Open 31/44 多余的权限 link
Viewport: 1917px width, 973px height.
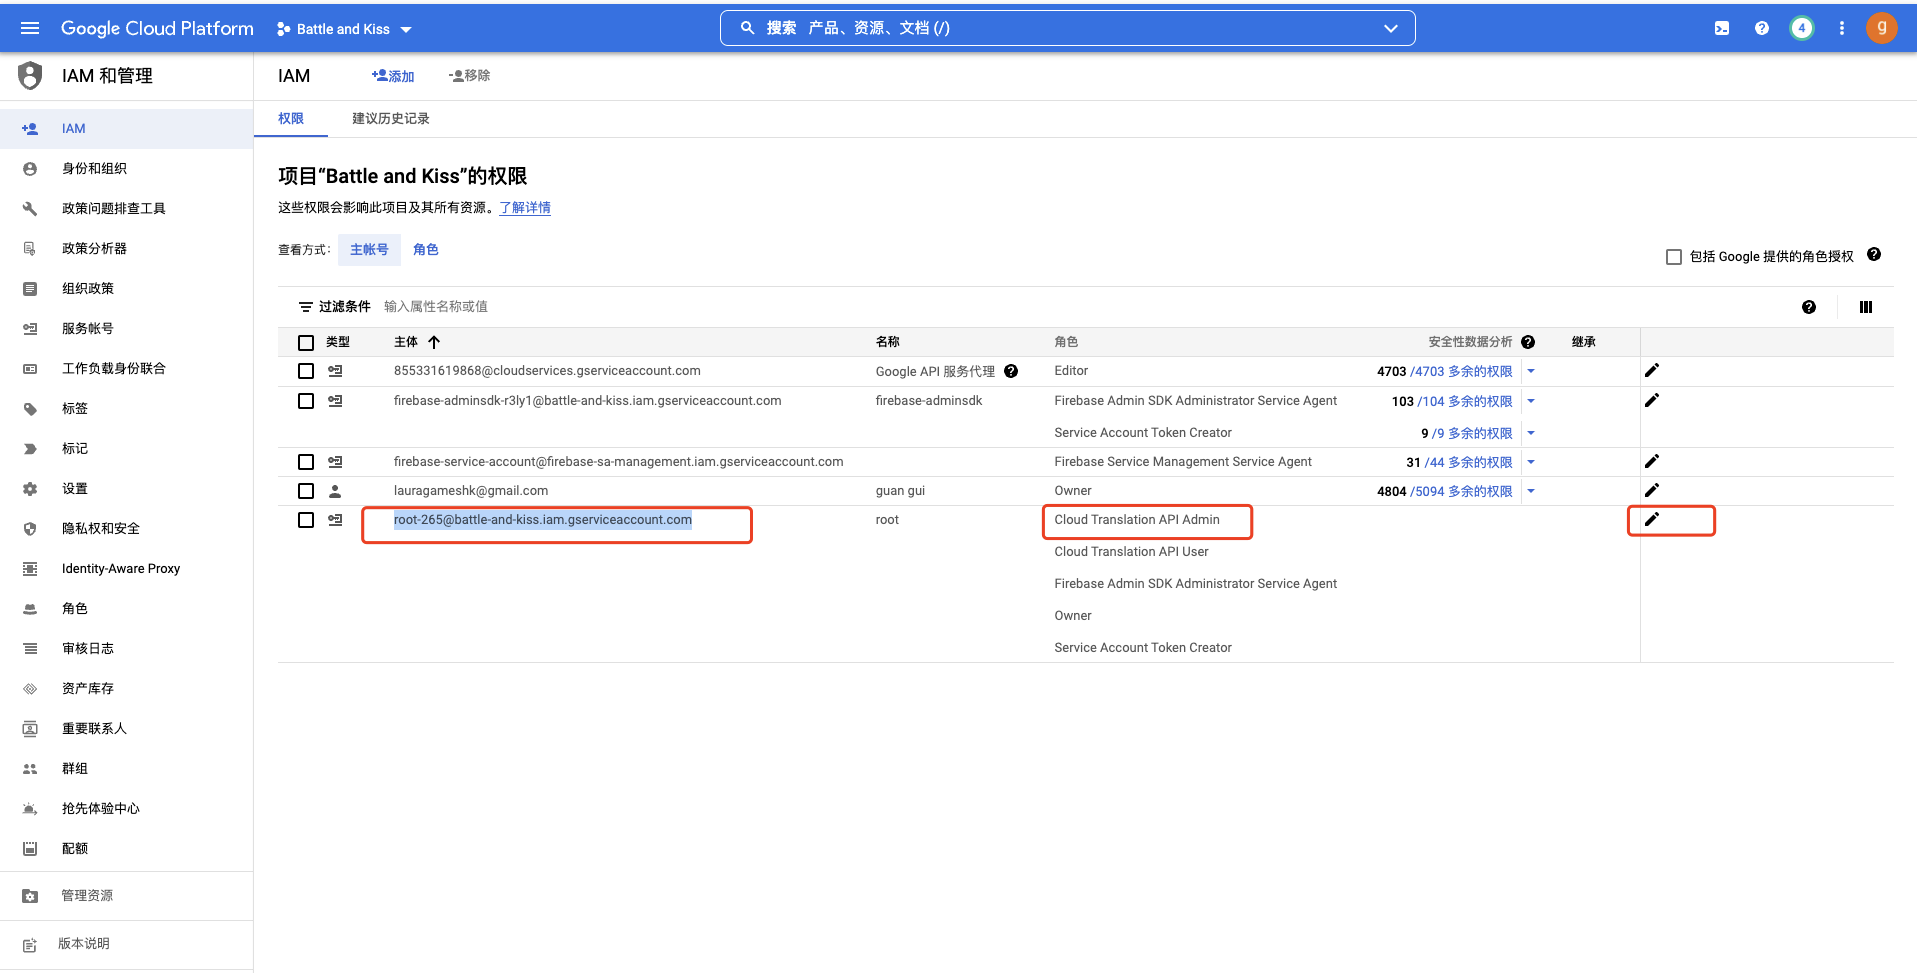pyautogui.click(x=1468, y=462)
